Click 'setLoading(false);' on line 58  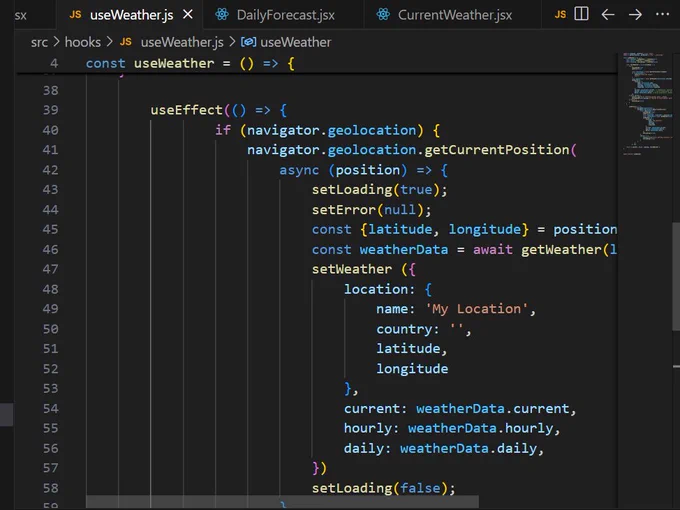383,488
